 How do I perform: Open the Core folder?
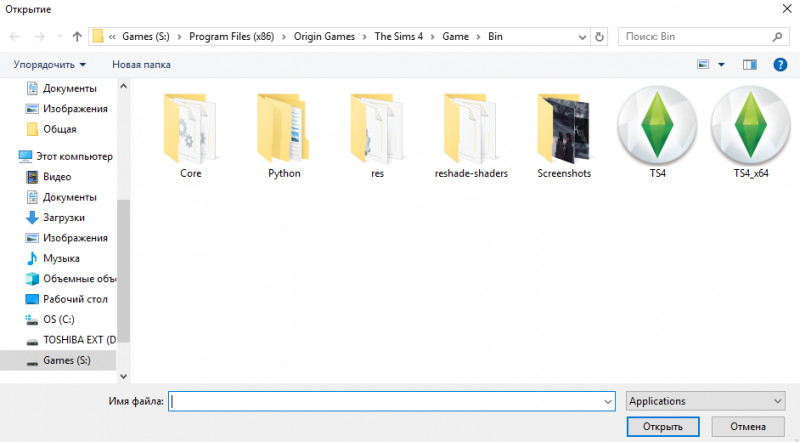click(x=190, y=128)
